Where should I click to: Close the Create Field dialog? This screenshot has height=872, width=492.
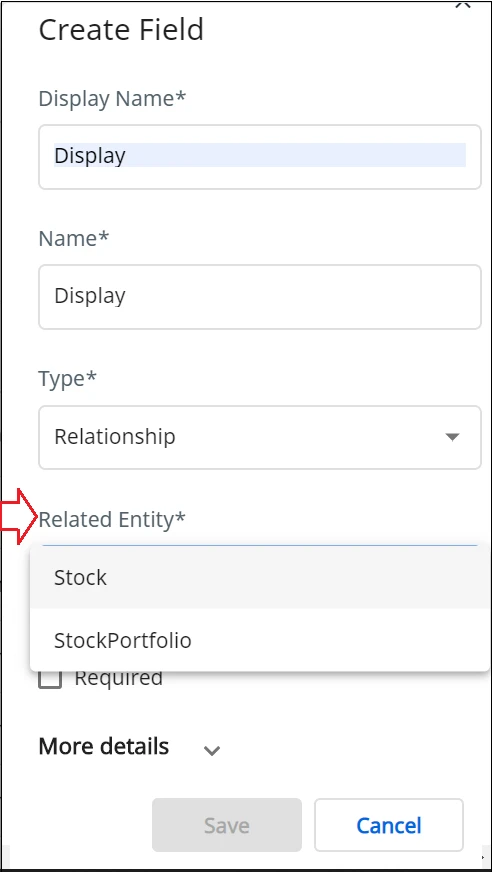click(463, 5)
